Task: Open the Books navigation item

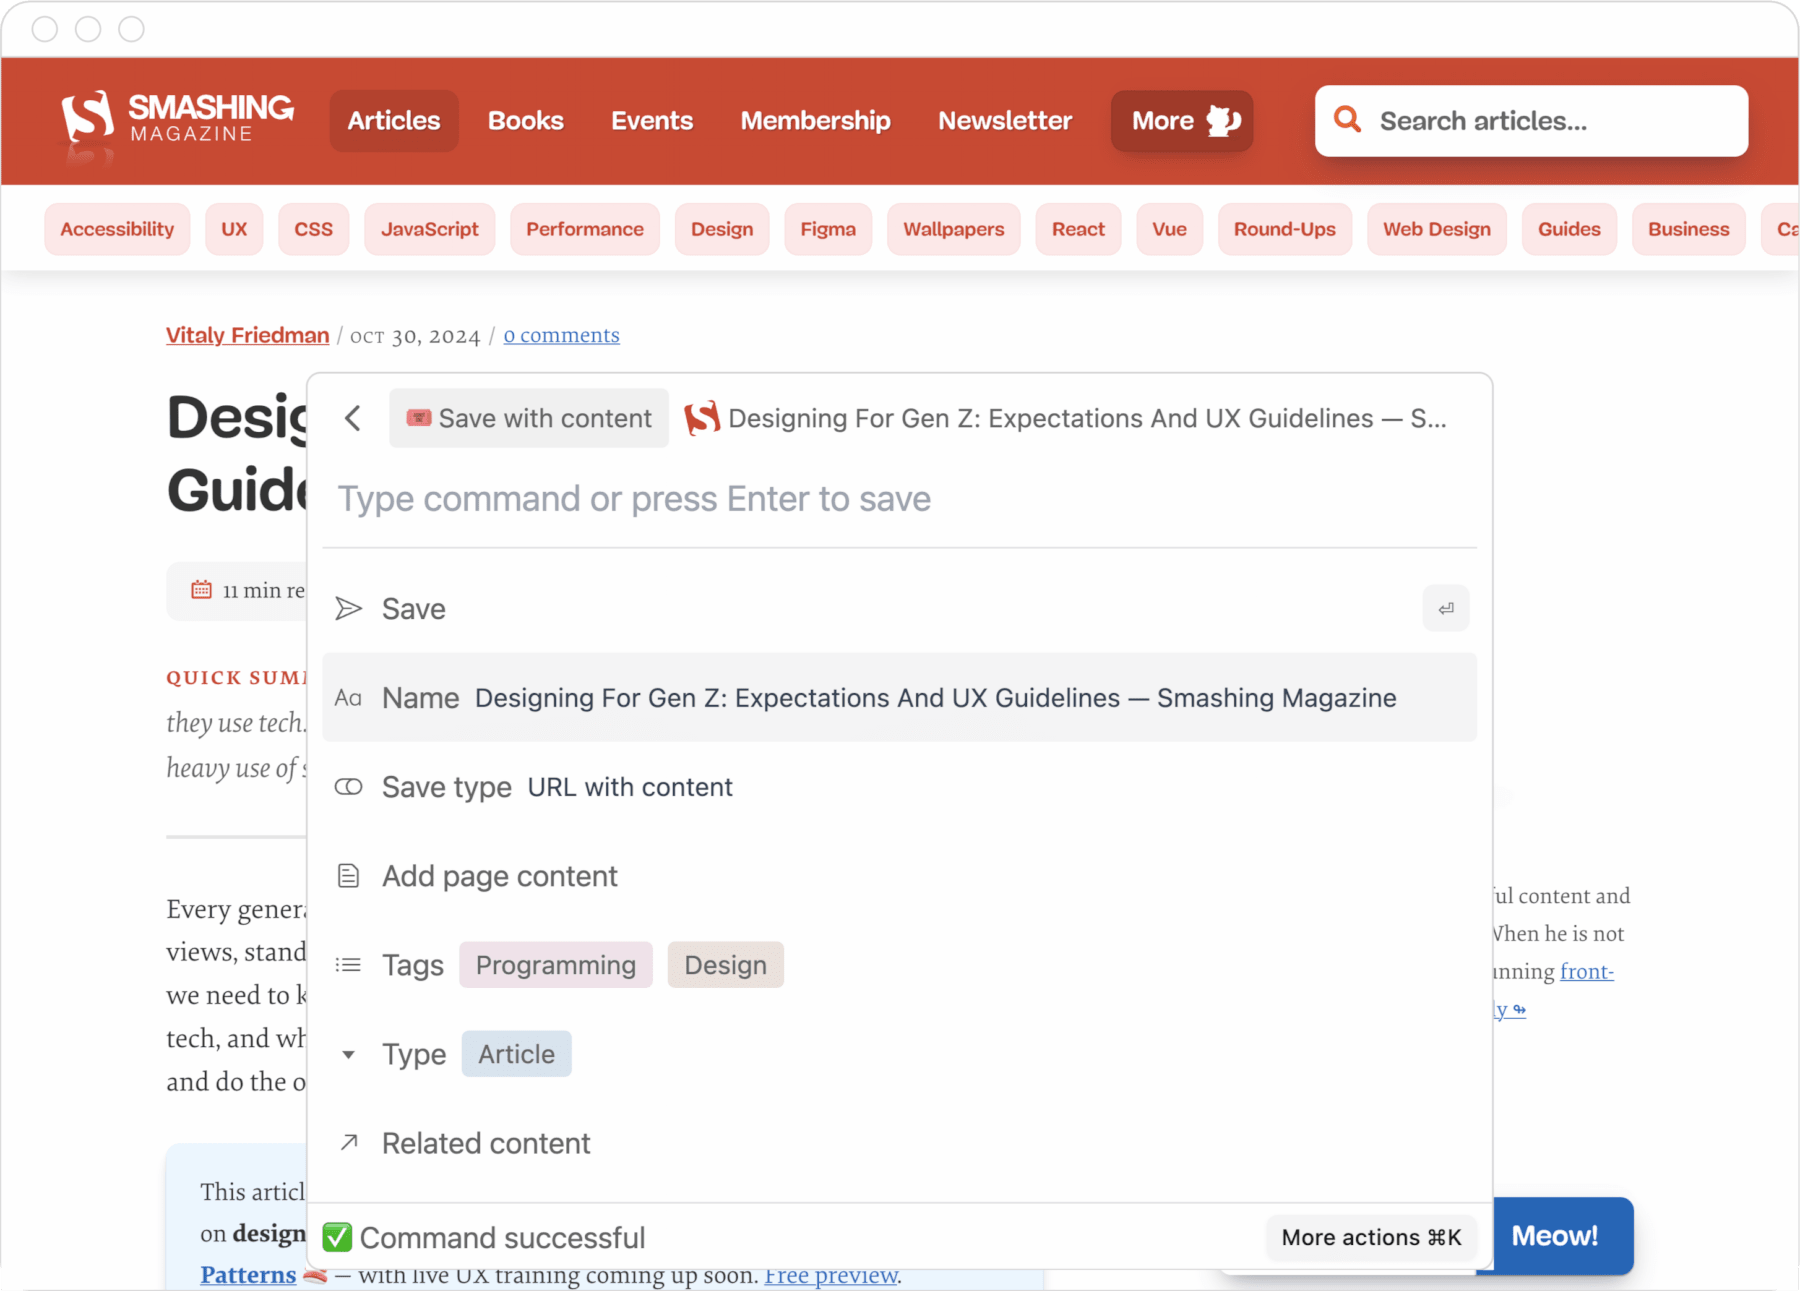Action: (526, 121)
